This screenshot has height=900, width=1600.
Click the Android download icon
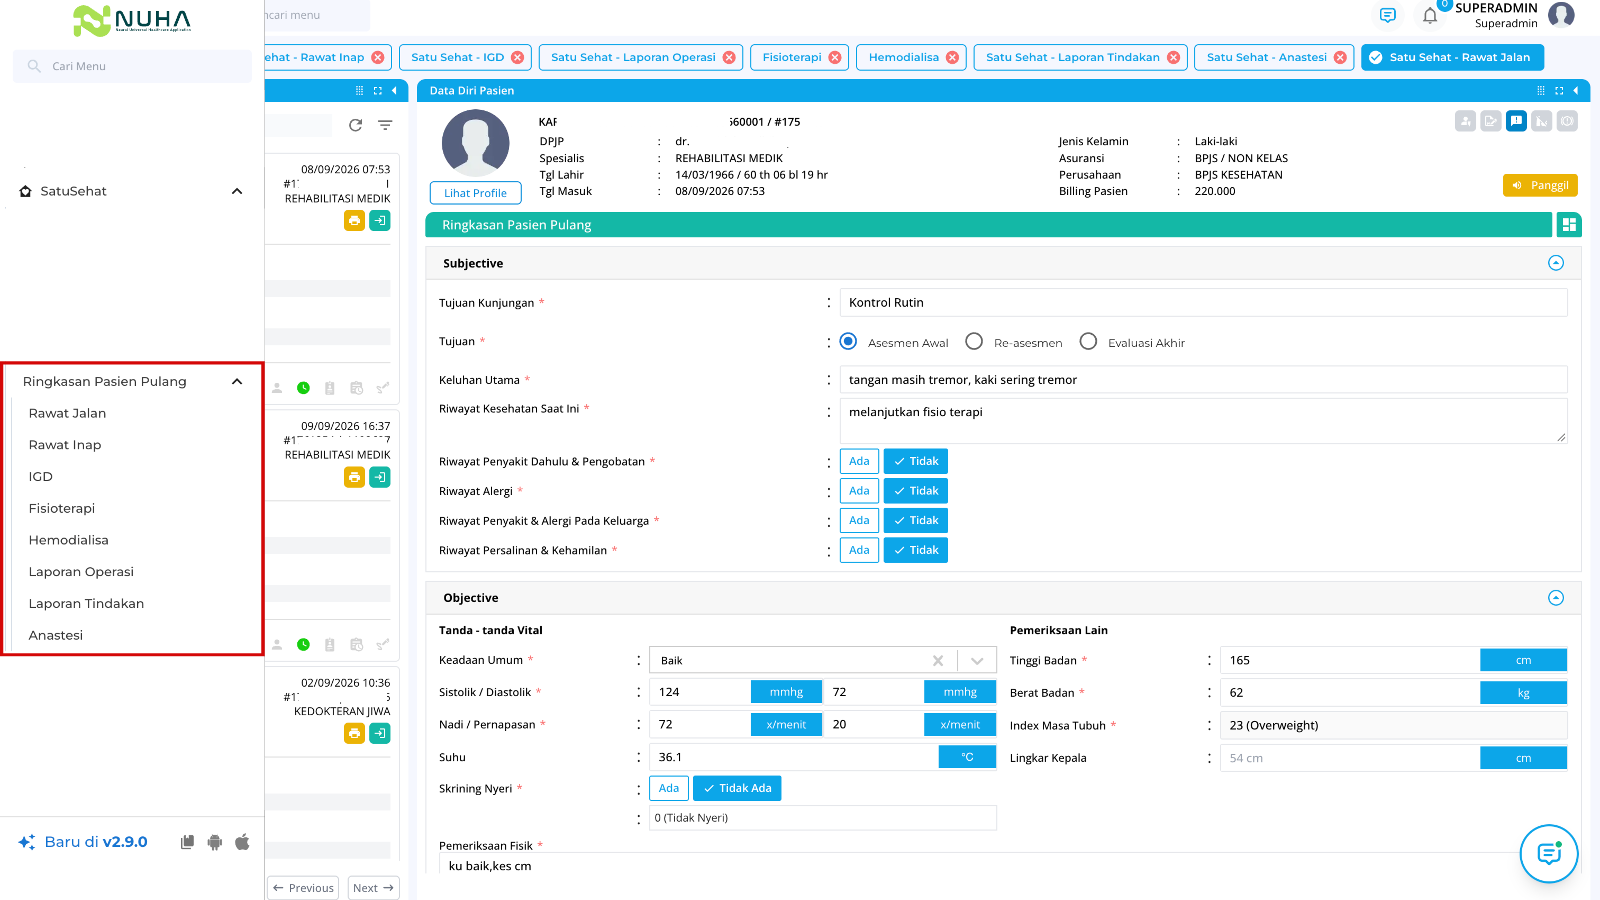click(214, 842)
